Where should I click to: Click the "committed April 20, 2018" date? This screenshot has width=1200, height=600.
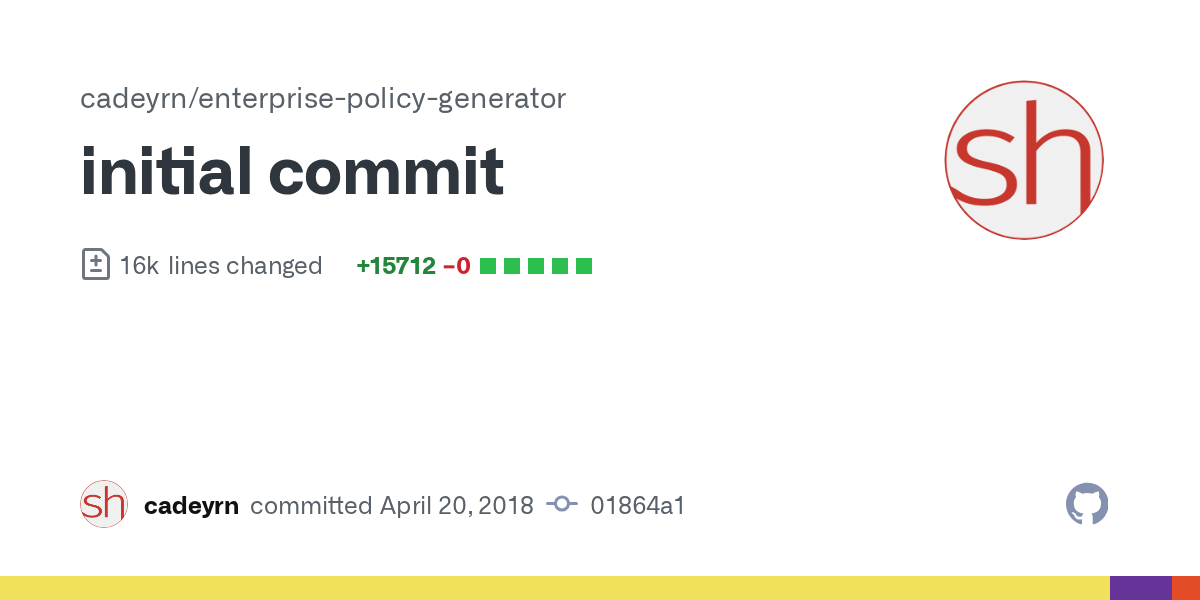392,506
